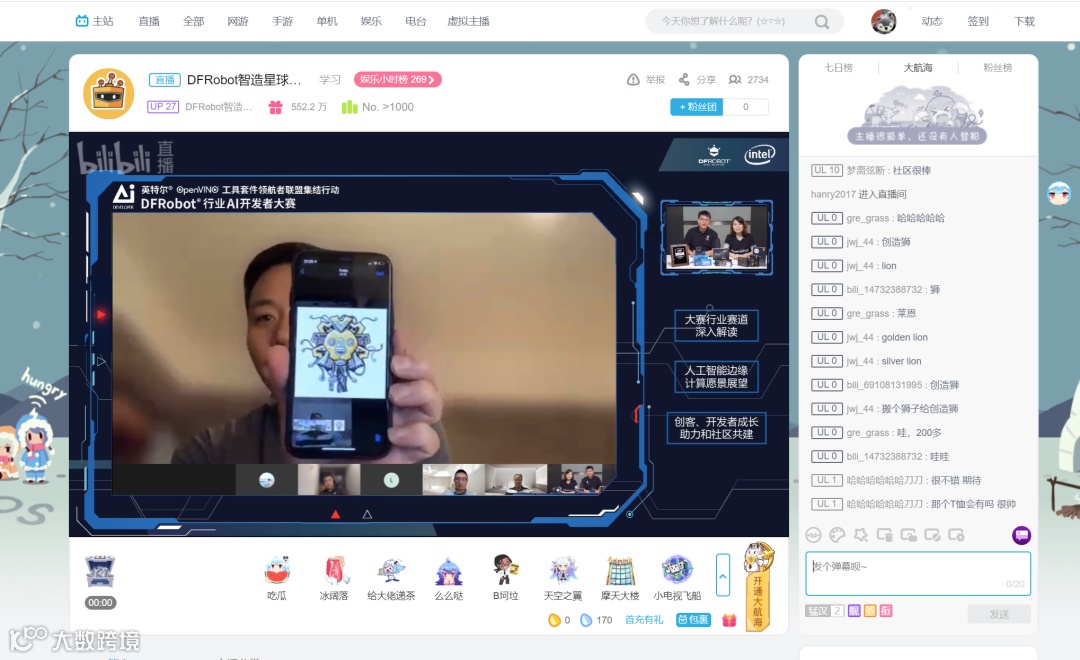Image resolution: width=1080 pixels, height=660 pixels.
Task: Send the 么么哒 gift
Action: [448, 577]
